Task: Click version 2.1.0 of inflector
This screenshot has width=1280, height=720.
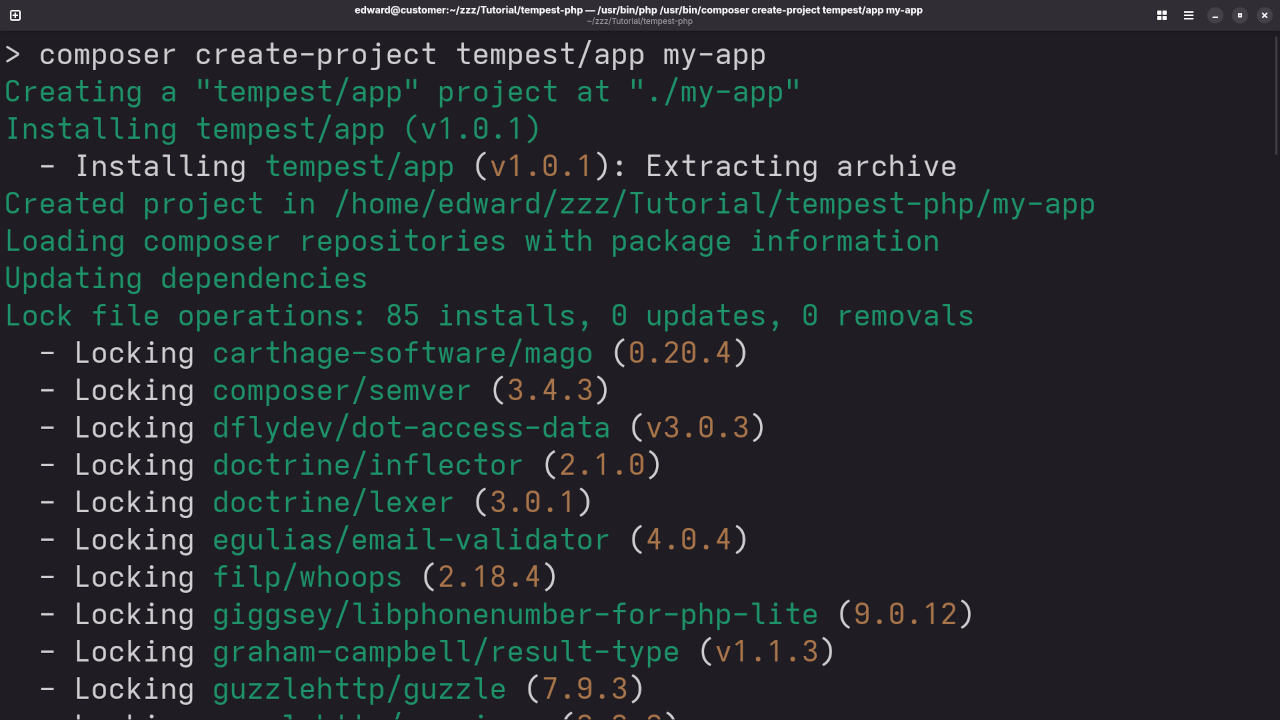Action: point(602,465)
